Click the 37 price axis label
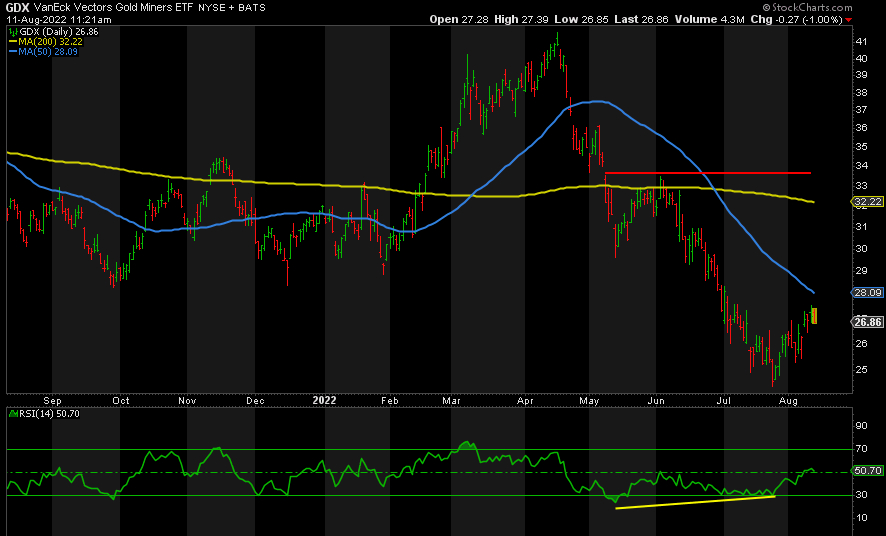 pyautogui.click(x=862, y=109)
